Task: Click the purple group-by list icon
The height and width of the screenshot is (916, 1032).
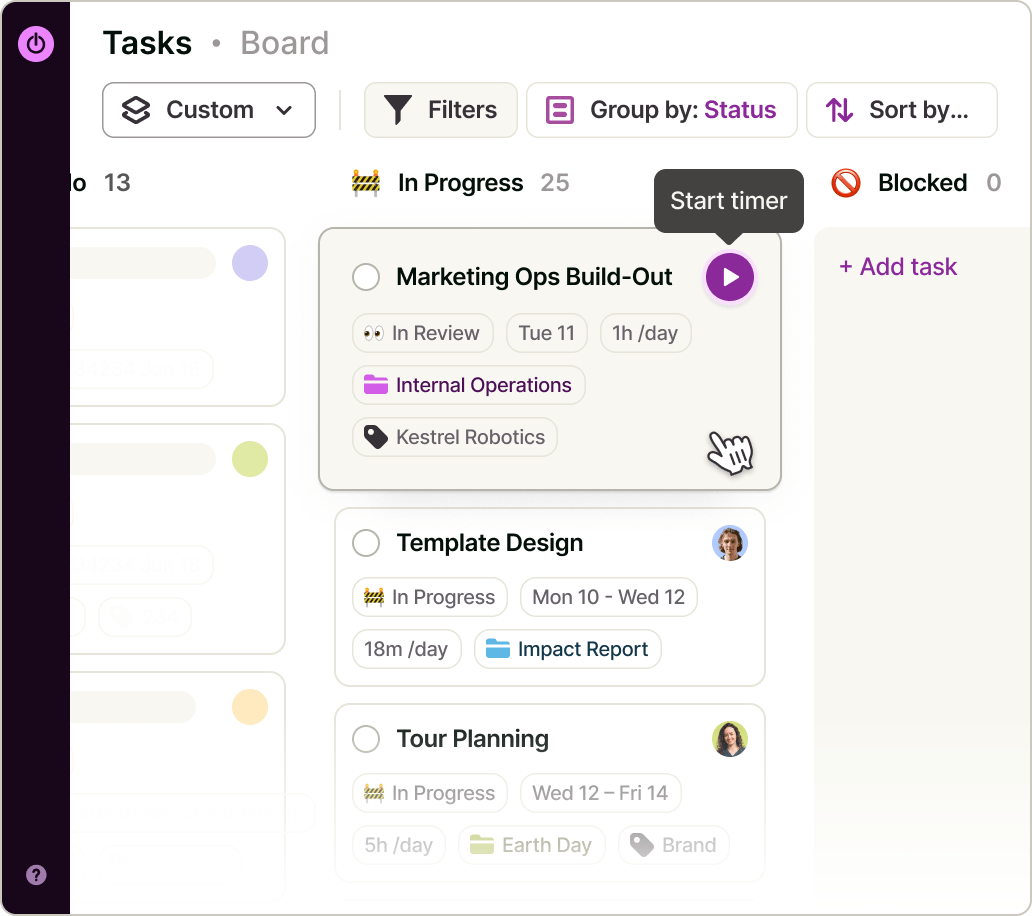Action: tap(559, 110)
